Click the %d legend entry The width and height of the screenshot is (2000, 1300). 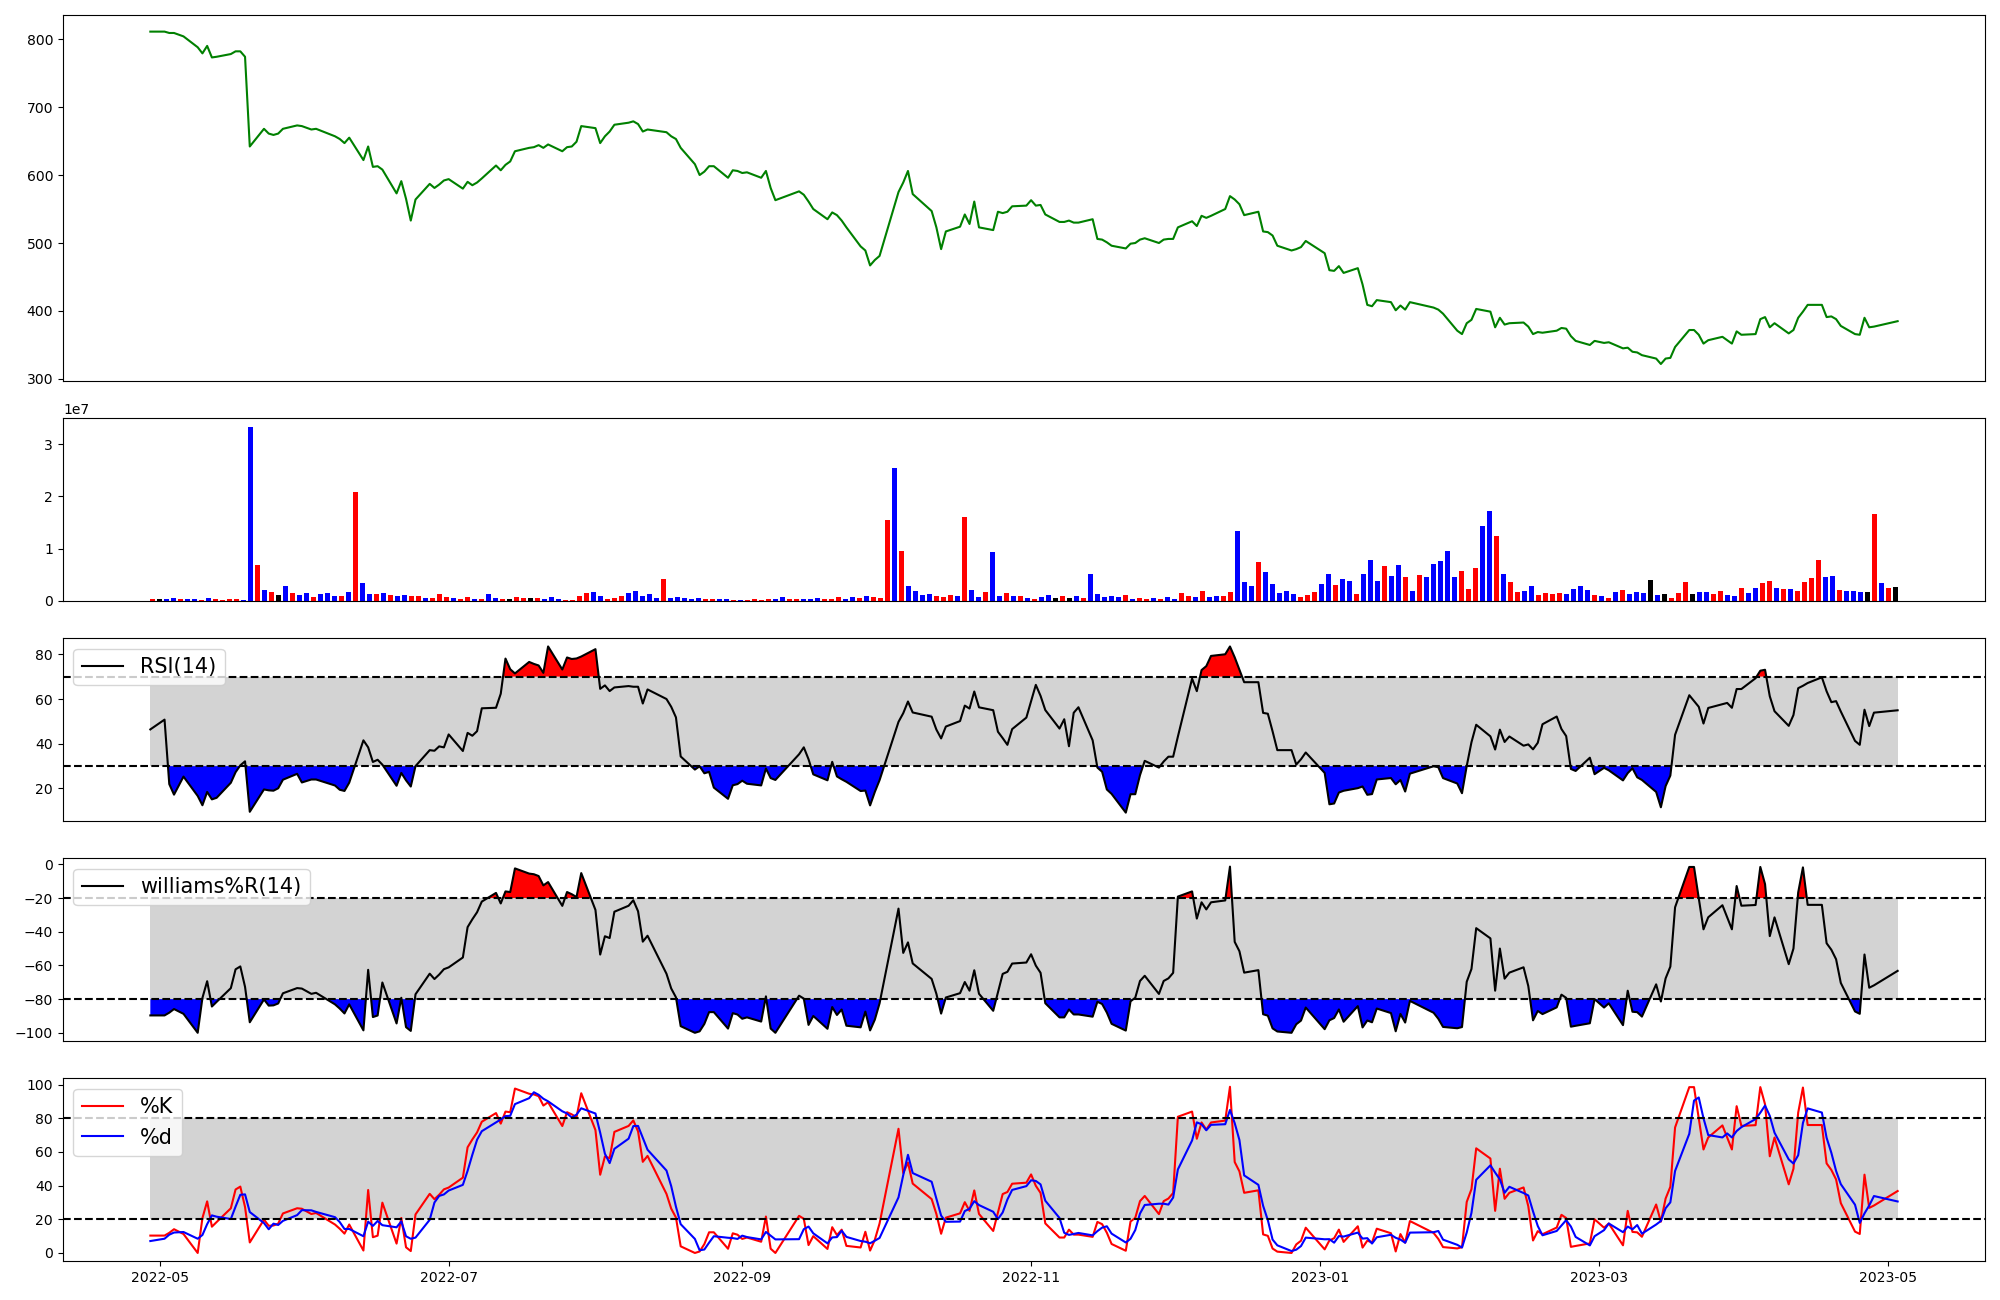coord(156,1137)
